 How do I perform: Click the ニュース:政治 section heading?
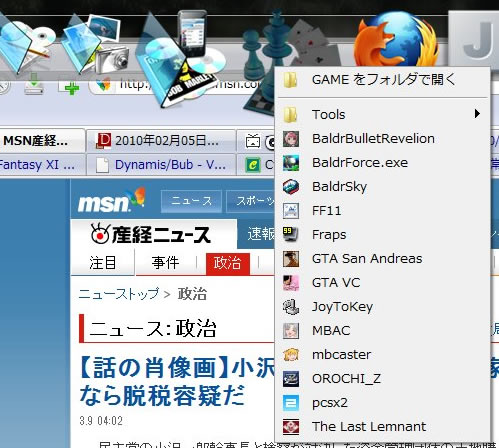point(153,328)
